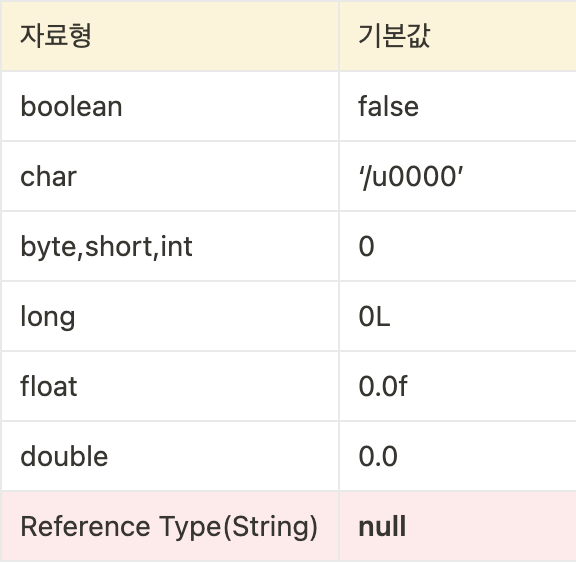Select the '/u0000' default value cell
The image size is (576, 564).
click(x=458, y=176)
